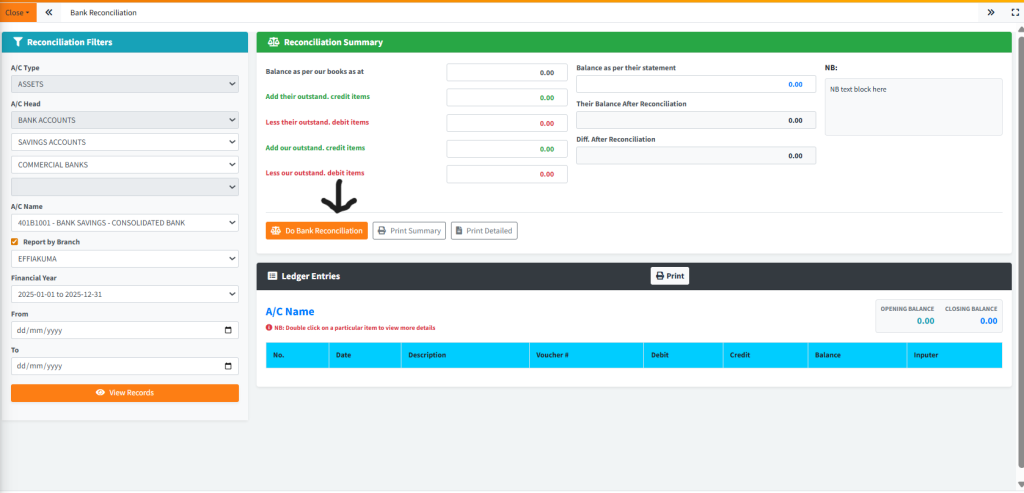1024x493 pixels.
Task: Toggle fullscreen mode icon
Action: (1012, 13)
